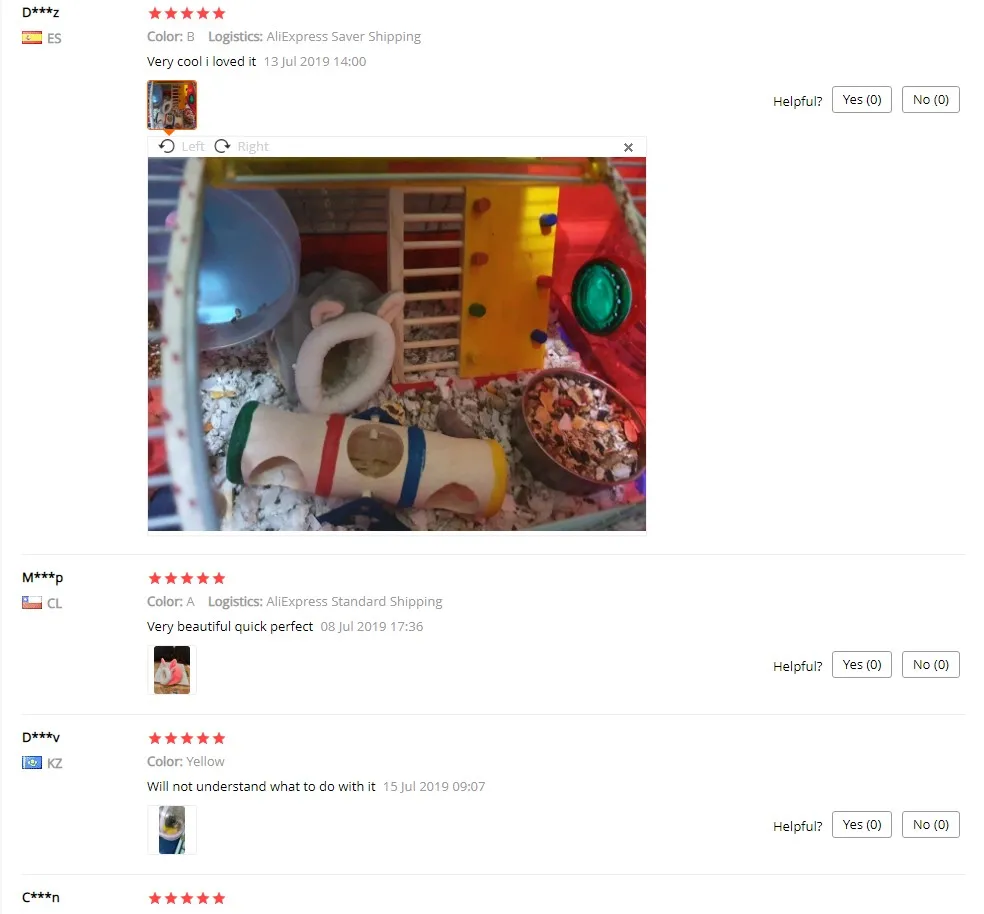Click the star rating on D***v's review
This screenshot has height=914, width=984.
click(186, 738)
